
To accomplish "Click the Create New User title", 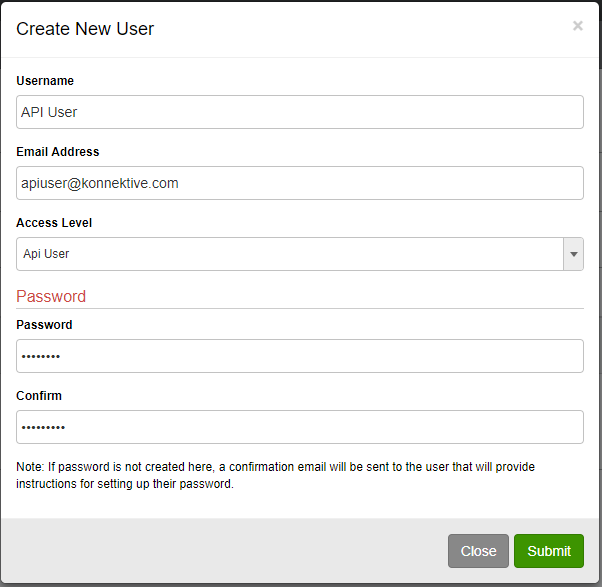I will pyautogui.click(x=85, y=29).
